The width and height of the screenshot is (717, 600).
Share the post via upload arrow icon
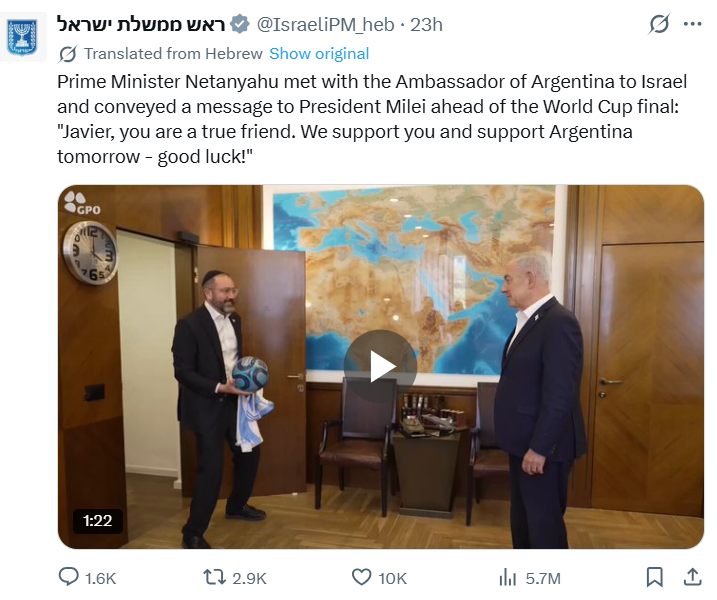(693, 577)
